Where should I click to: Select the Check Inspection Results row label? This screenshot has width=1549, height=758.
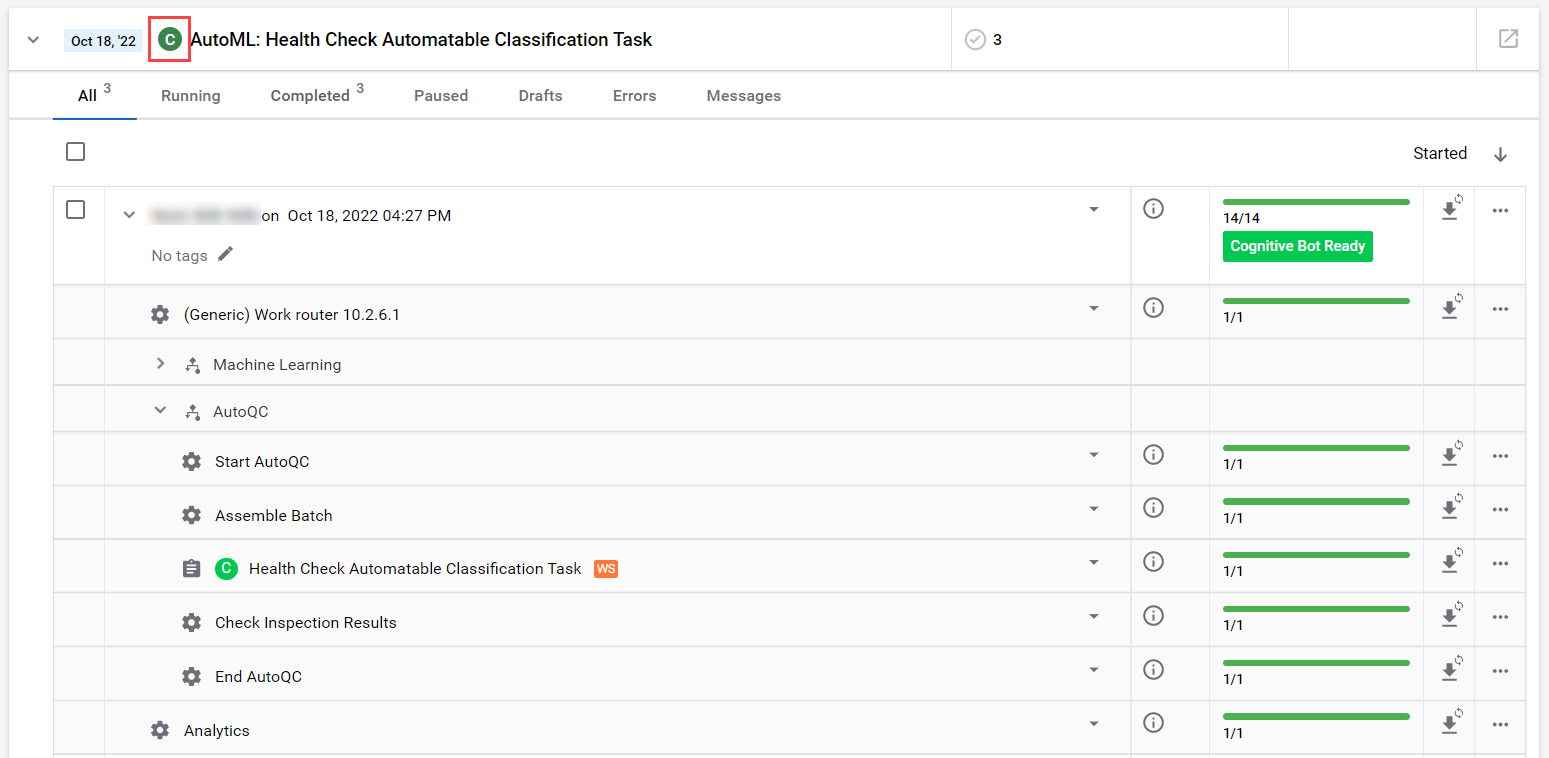[x=306, y=622]
